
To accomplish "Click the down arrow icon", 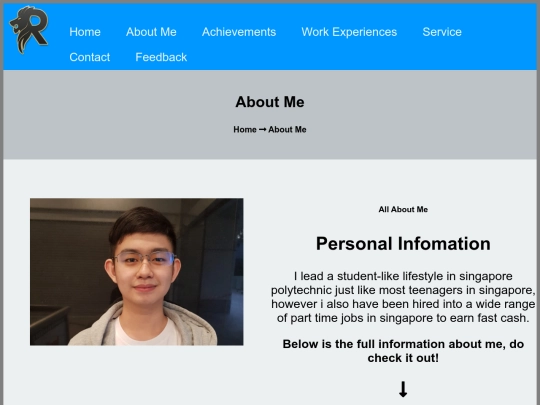I will (x=403, y=389).
